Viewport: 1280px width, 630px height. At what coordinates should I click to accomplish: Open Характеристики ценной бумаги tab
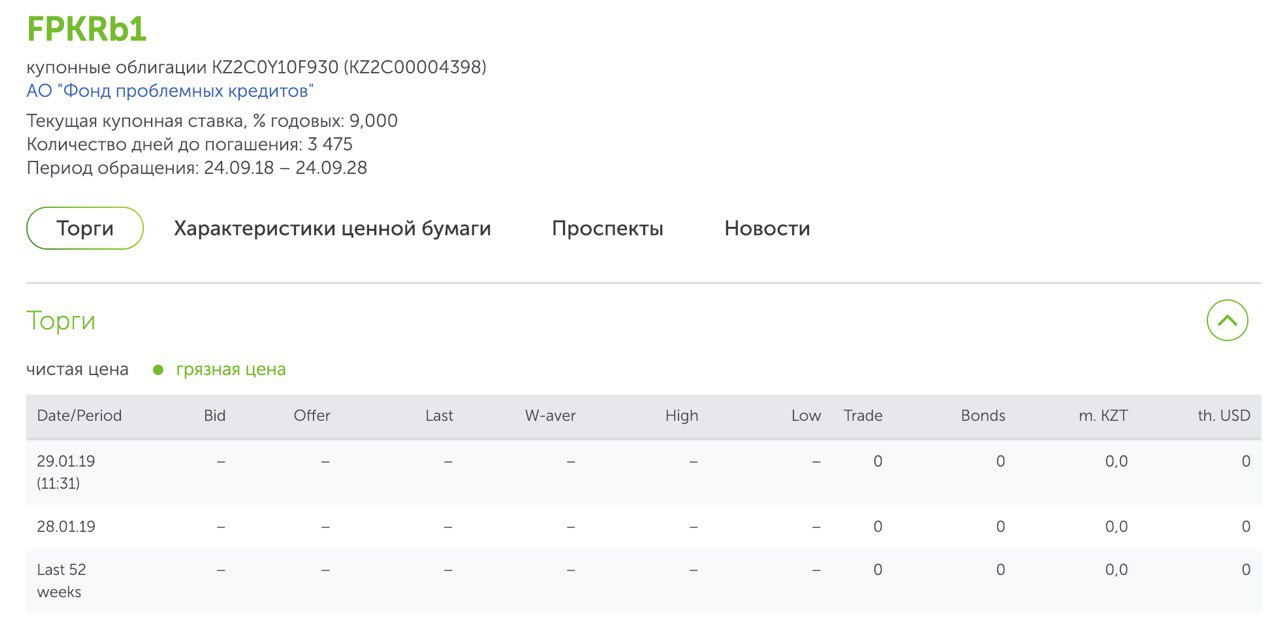[x=332, y=228]
